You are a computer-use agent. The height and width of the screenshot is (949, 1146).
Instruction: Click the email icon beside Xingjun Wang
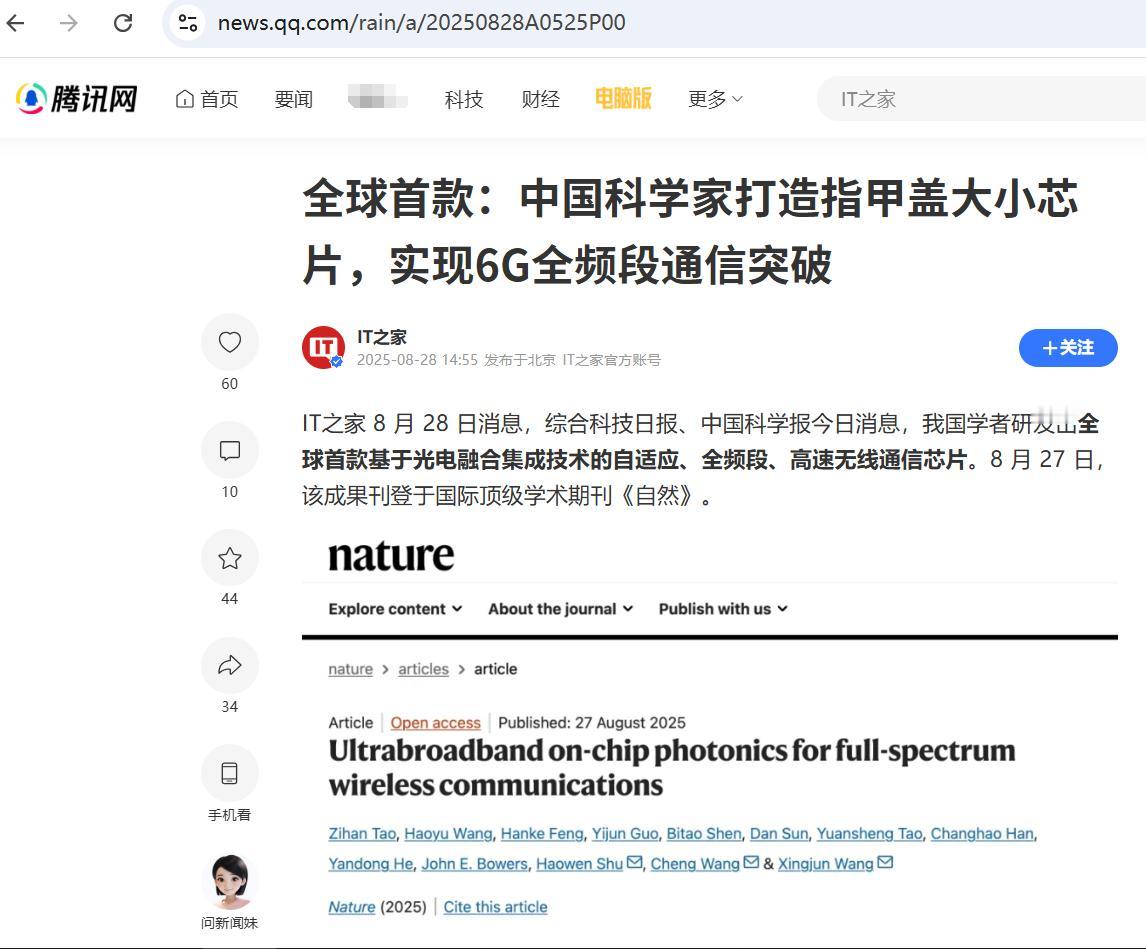pyautogui.click(x=884, y=863)
